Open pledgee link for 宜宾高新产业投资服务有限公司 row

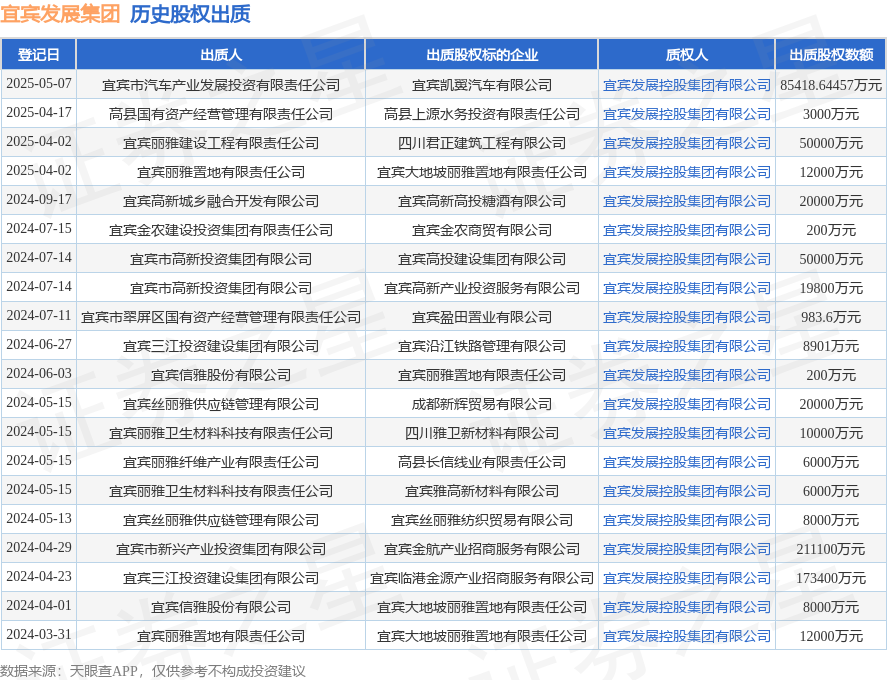click(x=687, y=288)
